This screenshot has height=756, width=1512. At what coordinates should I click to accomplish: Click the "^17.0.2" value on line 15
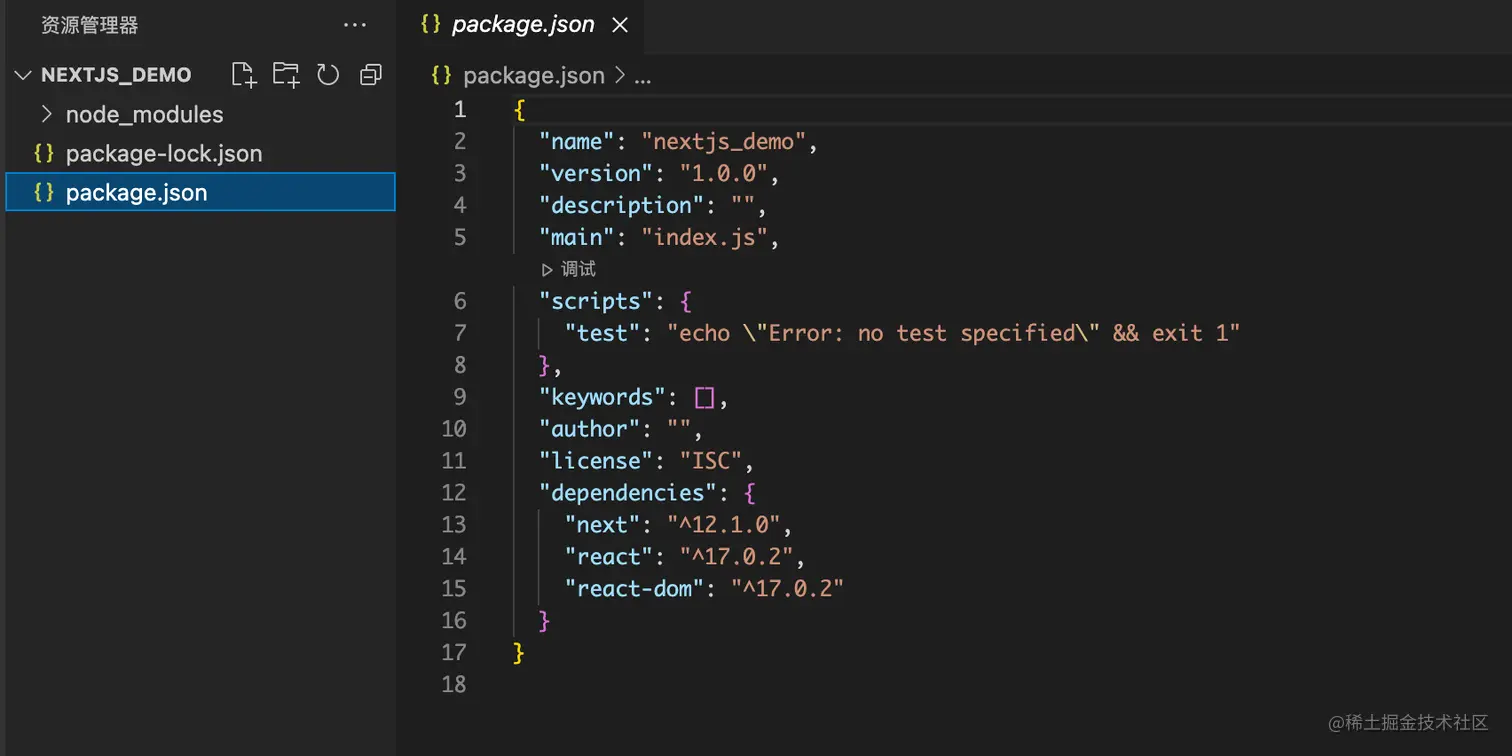pyautogui.click(x=788, y=589)
